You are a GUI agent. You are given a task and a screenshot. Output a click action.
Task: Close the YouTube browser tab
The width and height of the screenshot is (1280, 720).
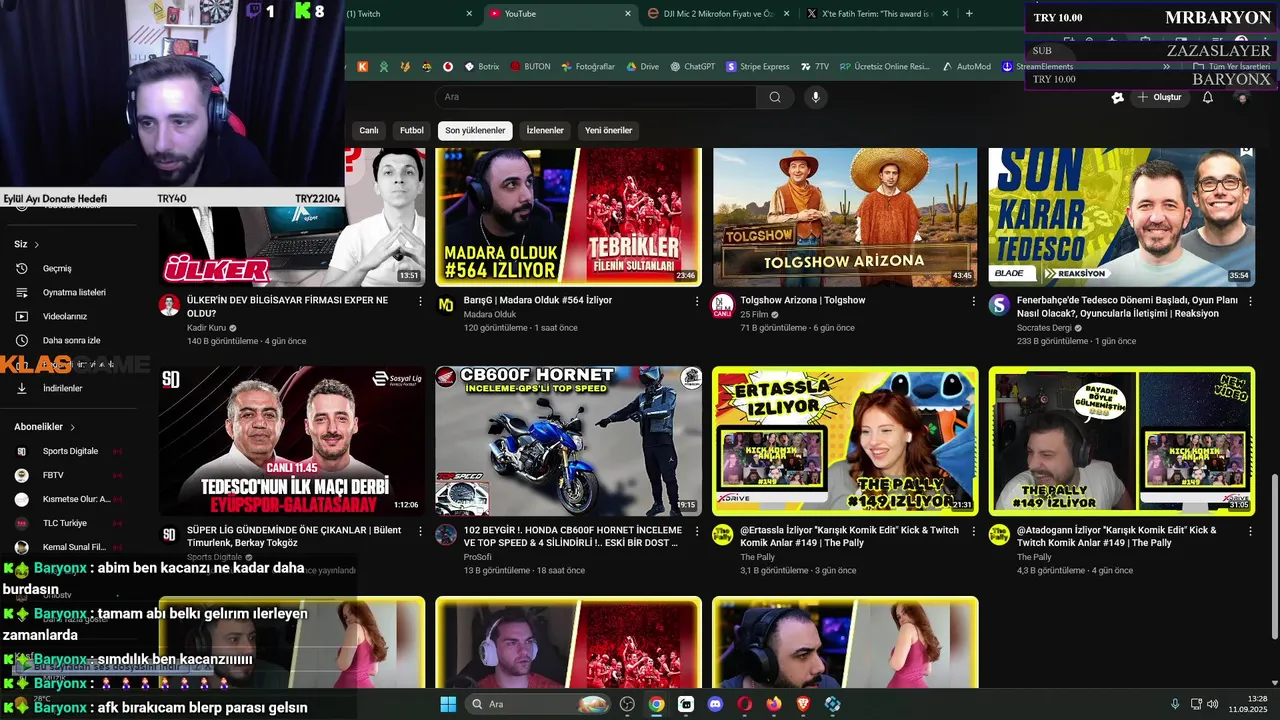pos(628,14)
